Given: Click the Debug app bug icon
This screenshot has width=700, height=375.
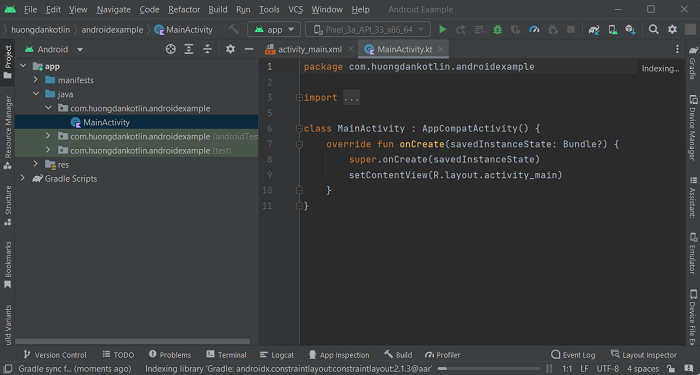Looking at the screenshot, I should [497, 29].
